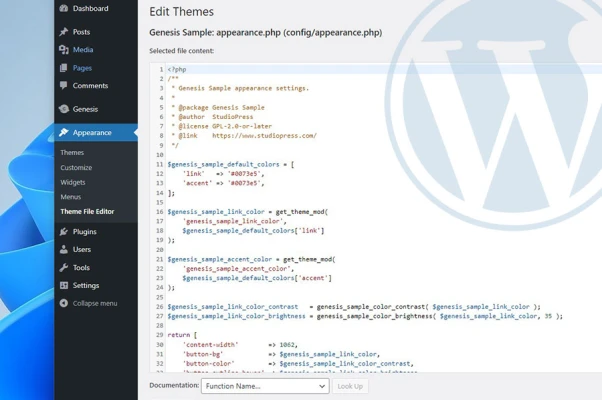This screenshot has height=400, width=602.
Task: Select Theme File Editor submenu item
Action: (87, 212)
